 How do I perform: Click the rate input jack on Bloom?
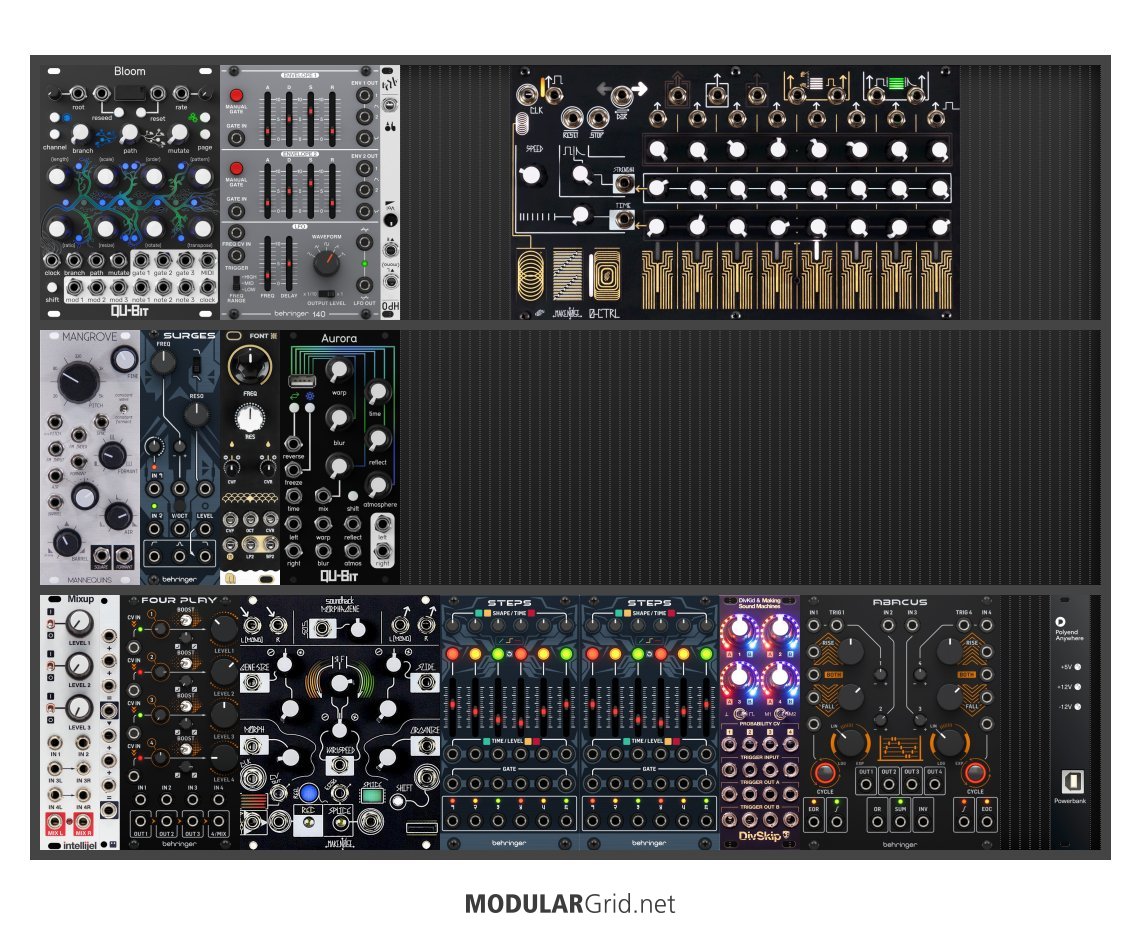click(x=181, y=94)
